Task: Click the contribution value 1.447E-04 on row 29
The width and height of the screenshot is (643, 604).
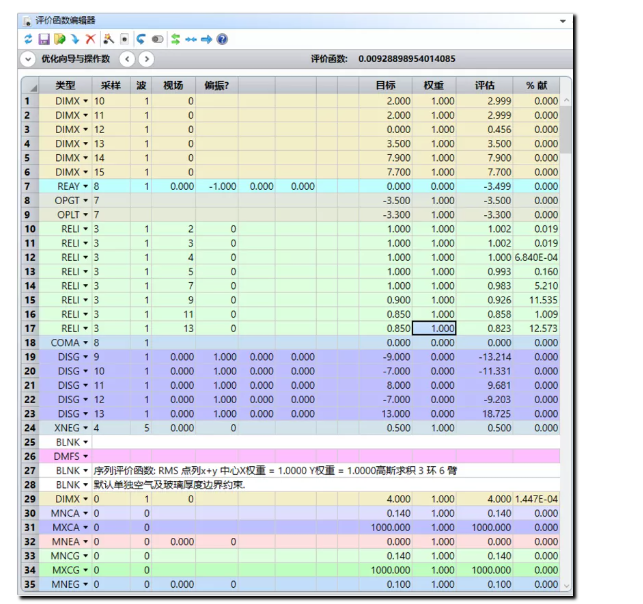Action: 536,499
